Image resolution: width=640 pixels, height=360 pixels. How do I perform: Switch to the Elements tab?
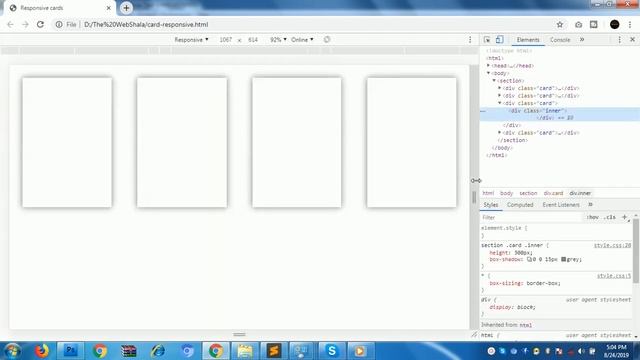tap(528, 40)
